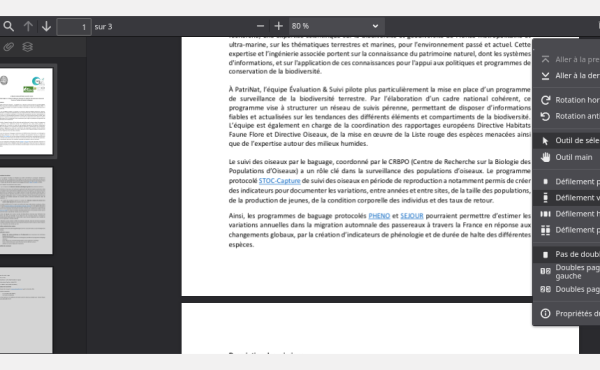This screenshot has height=370, width=600.
Task: Click the page number input field
Action: pyautogui.click(x=74, y=27)
